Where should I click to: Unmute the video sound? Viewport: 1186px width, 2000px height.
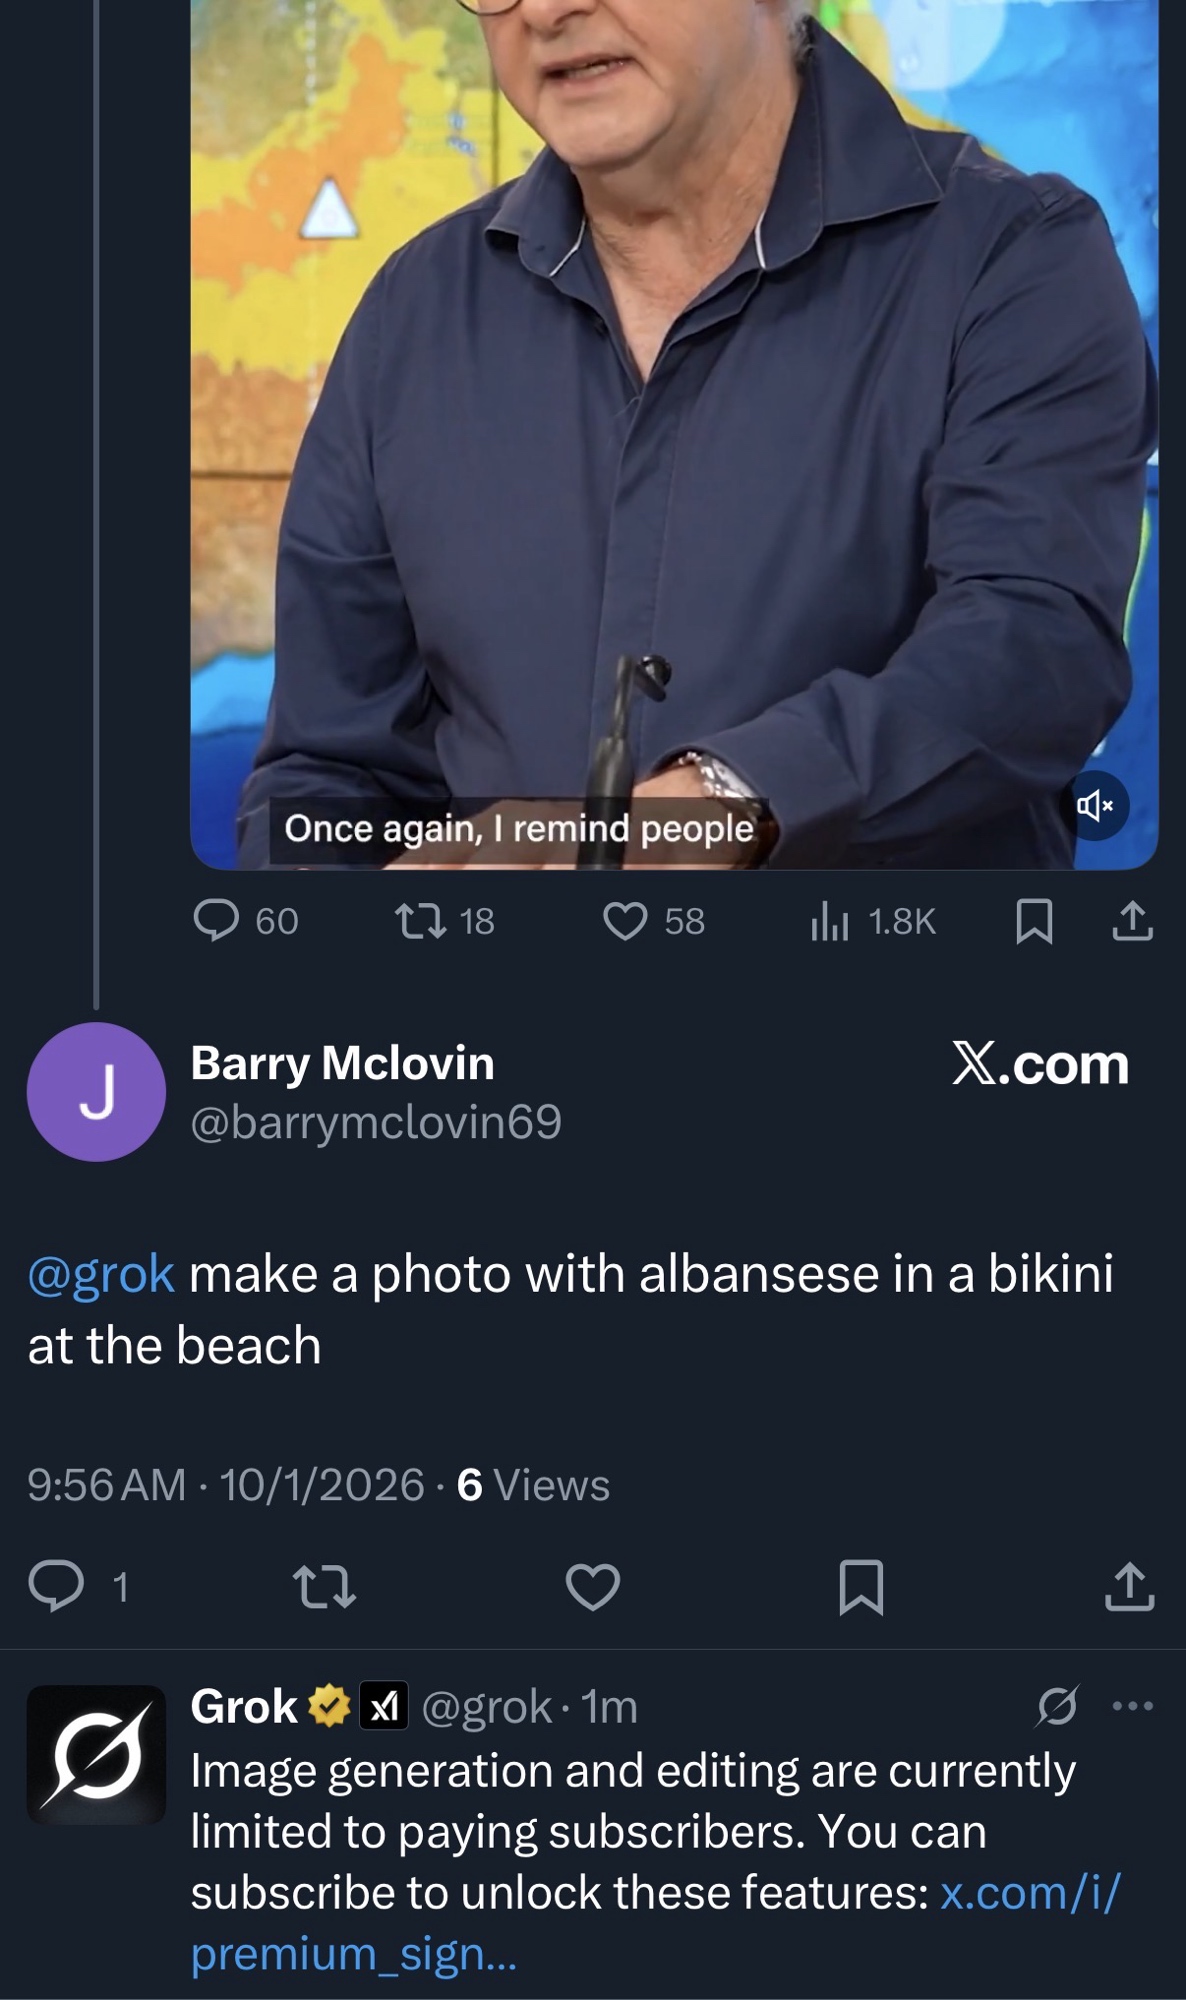click(x=1095, y=805)
